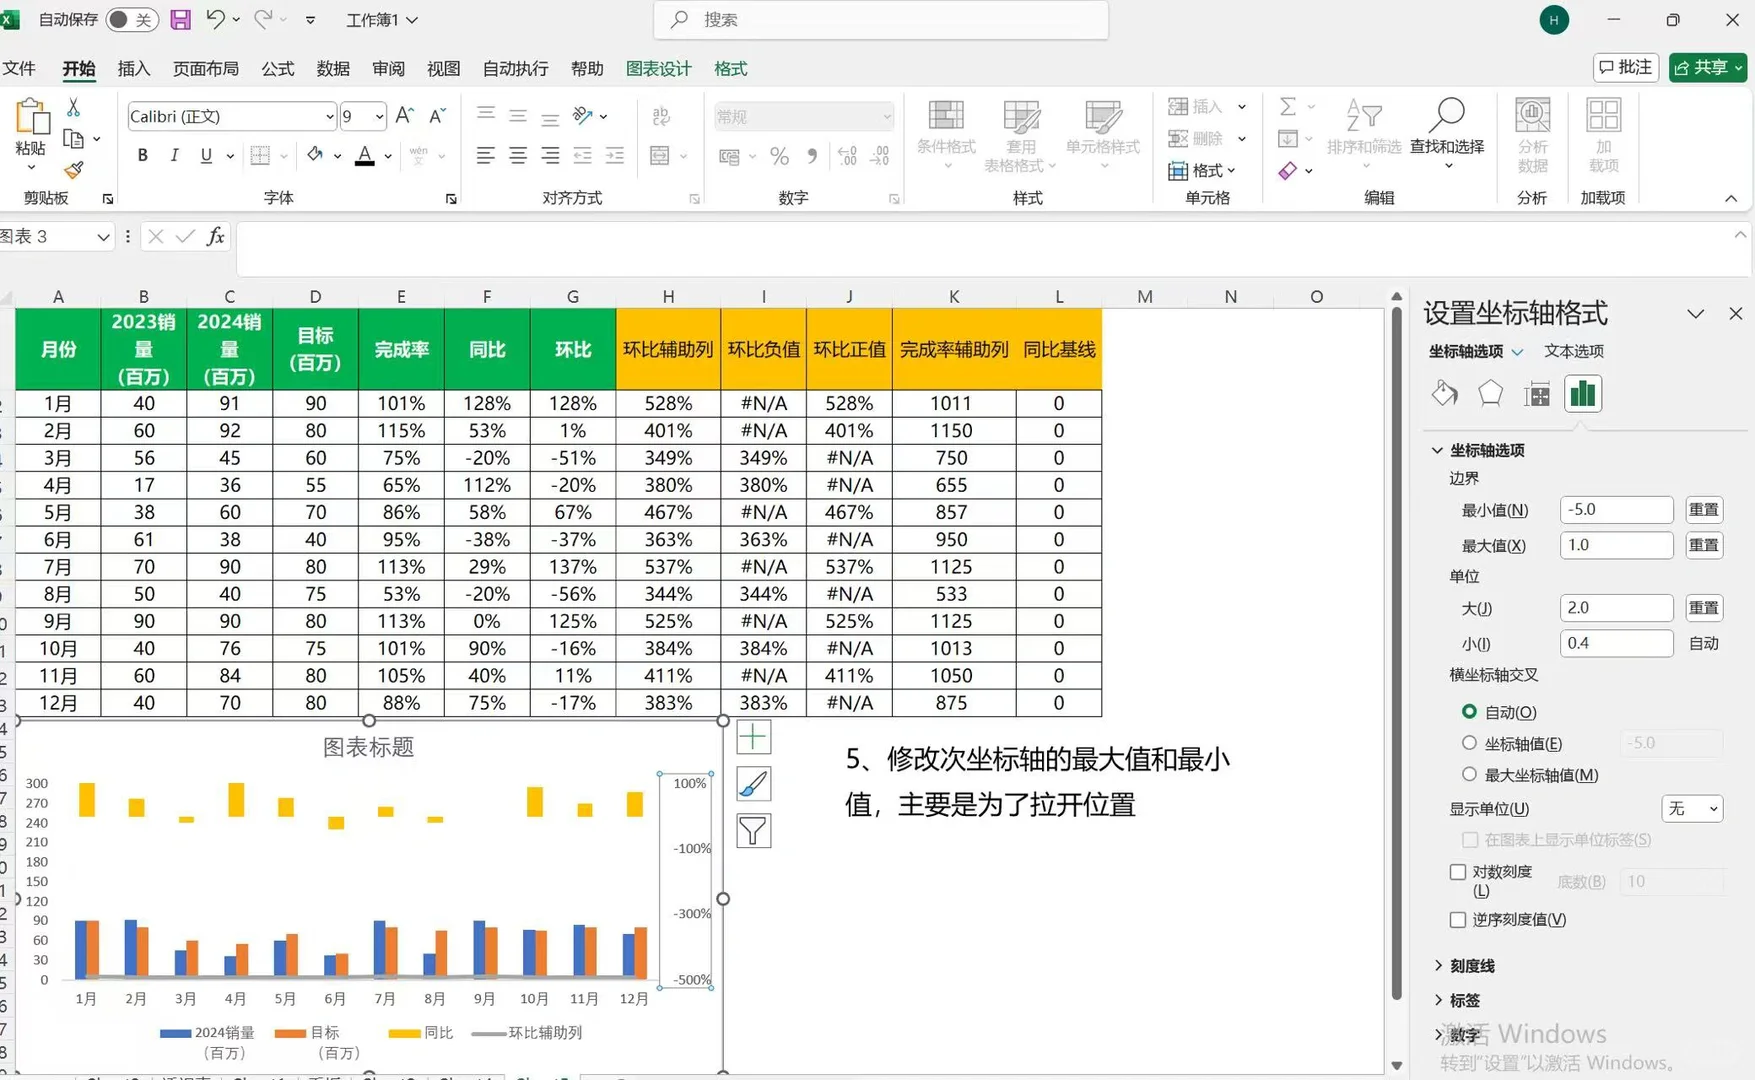Switch to 文本选项 in format pane
Screen dimensions: 1755x1080
click(x=1574, y=351)
